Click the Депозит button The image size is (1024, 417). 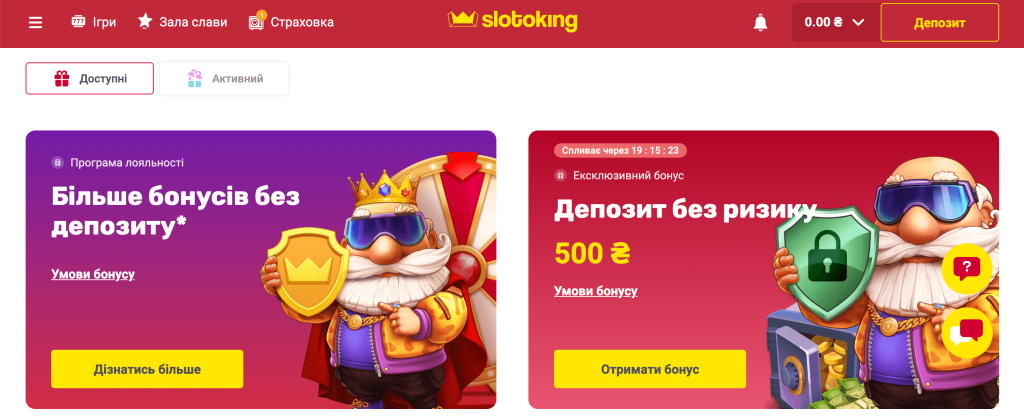click(x=939, y=22)
